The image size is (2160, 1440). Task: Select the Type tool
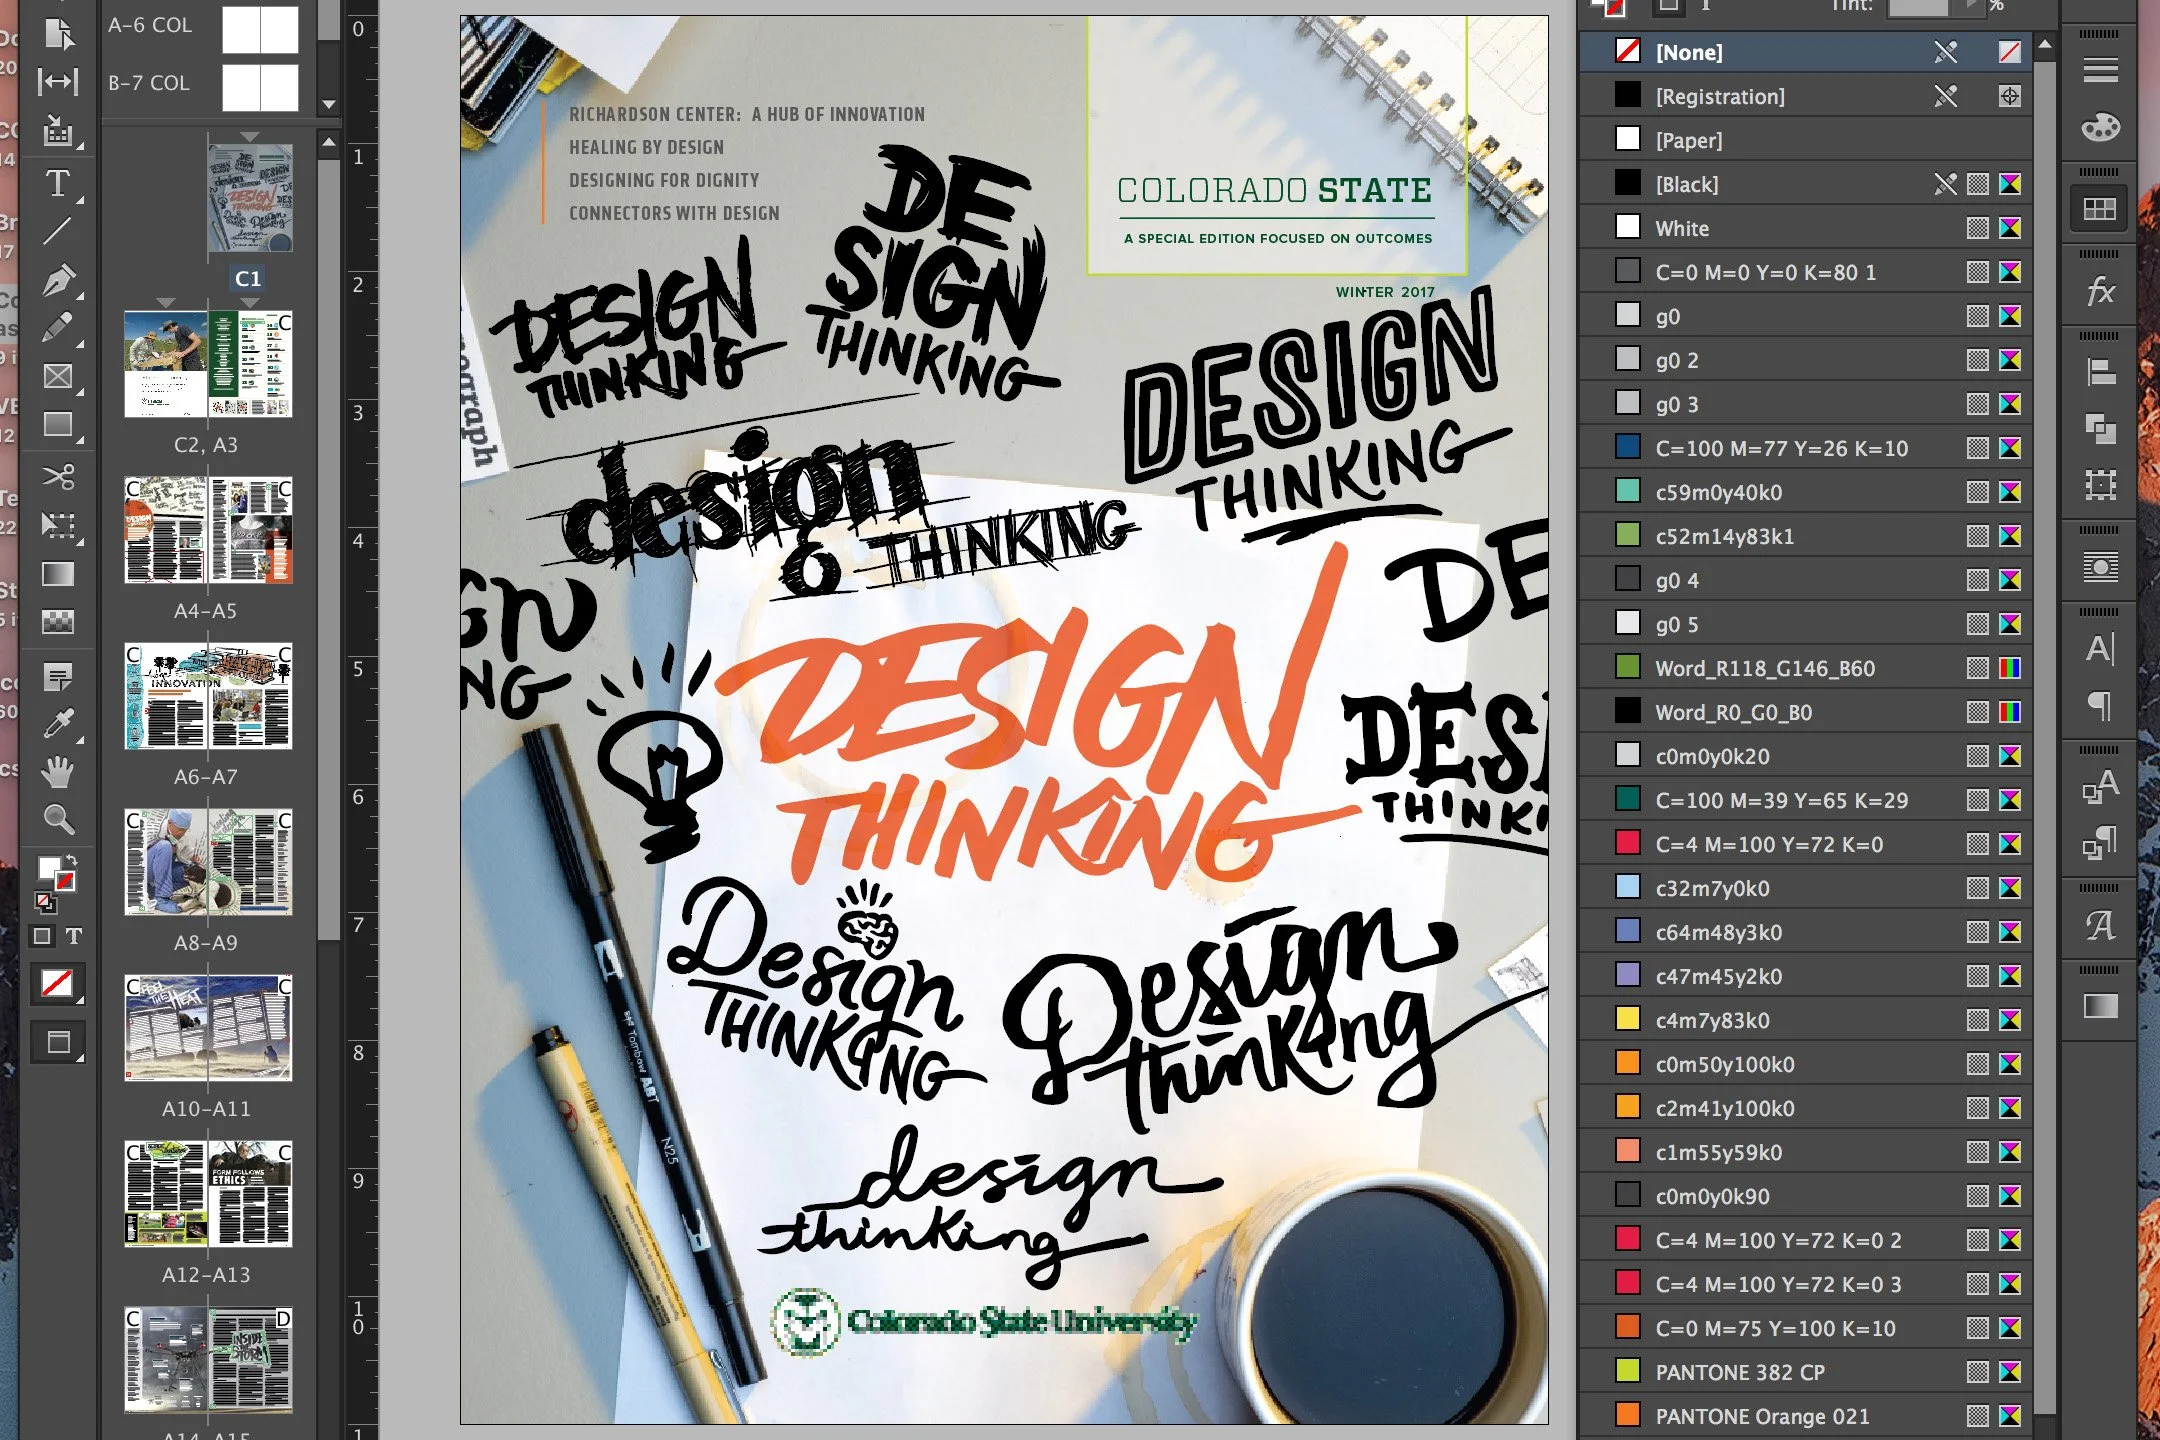tap(58, 183)
